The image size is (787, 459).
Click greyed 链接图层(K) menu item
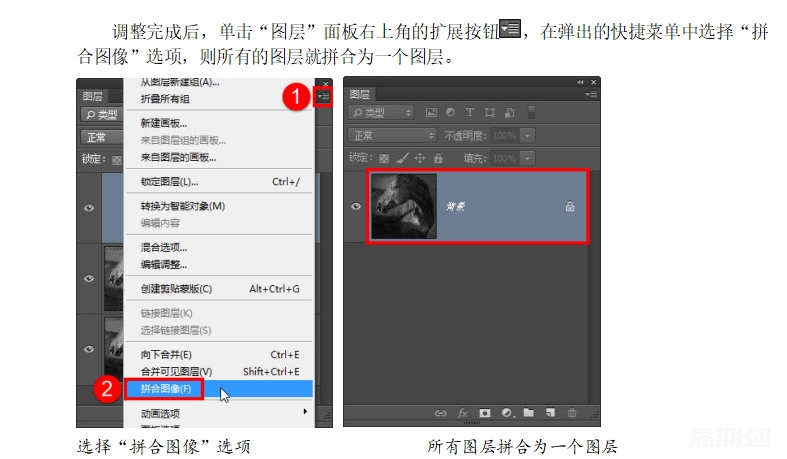pyautogui.click(x=219, y=314)
